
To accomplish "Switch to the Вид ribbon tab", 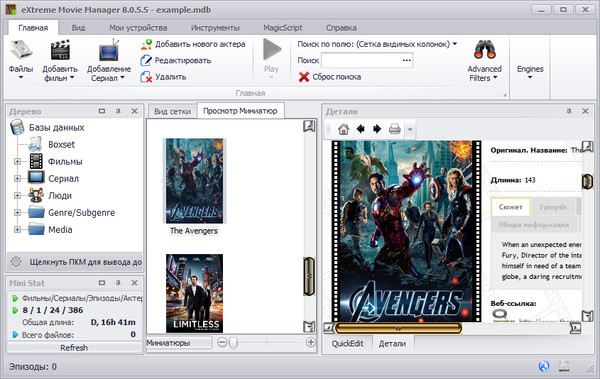I will tap(78, 28).
